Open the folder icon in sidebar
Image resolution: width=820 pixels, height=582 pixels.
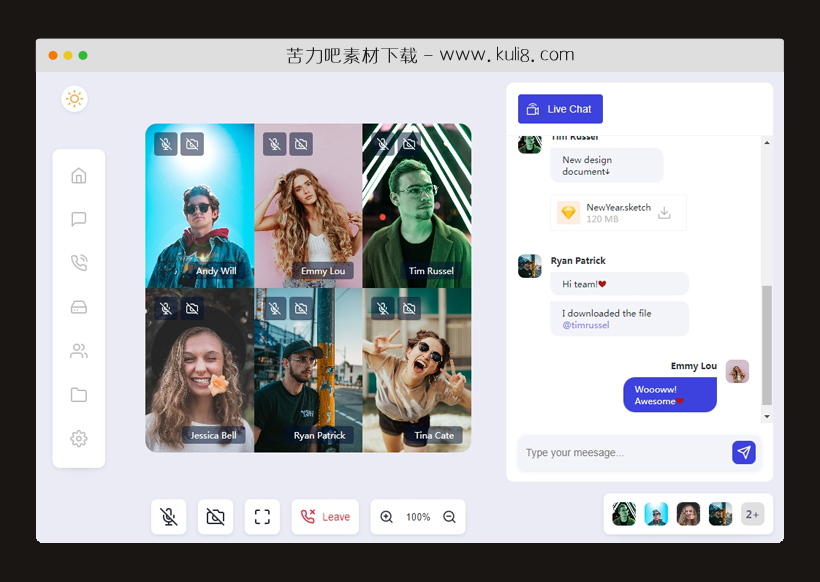click(79, 395)
